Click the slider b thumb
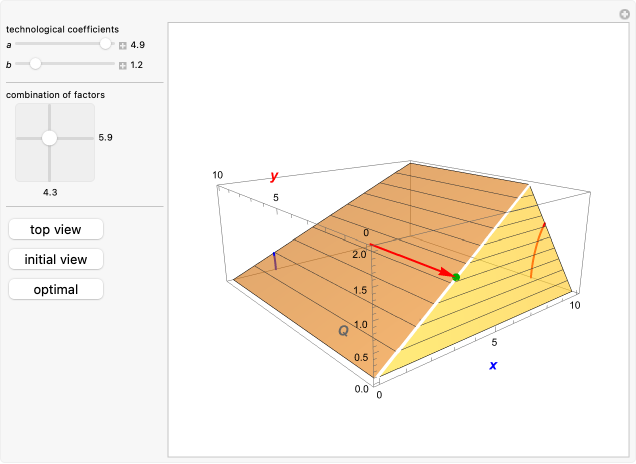 [36, 64]
